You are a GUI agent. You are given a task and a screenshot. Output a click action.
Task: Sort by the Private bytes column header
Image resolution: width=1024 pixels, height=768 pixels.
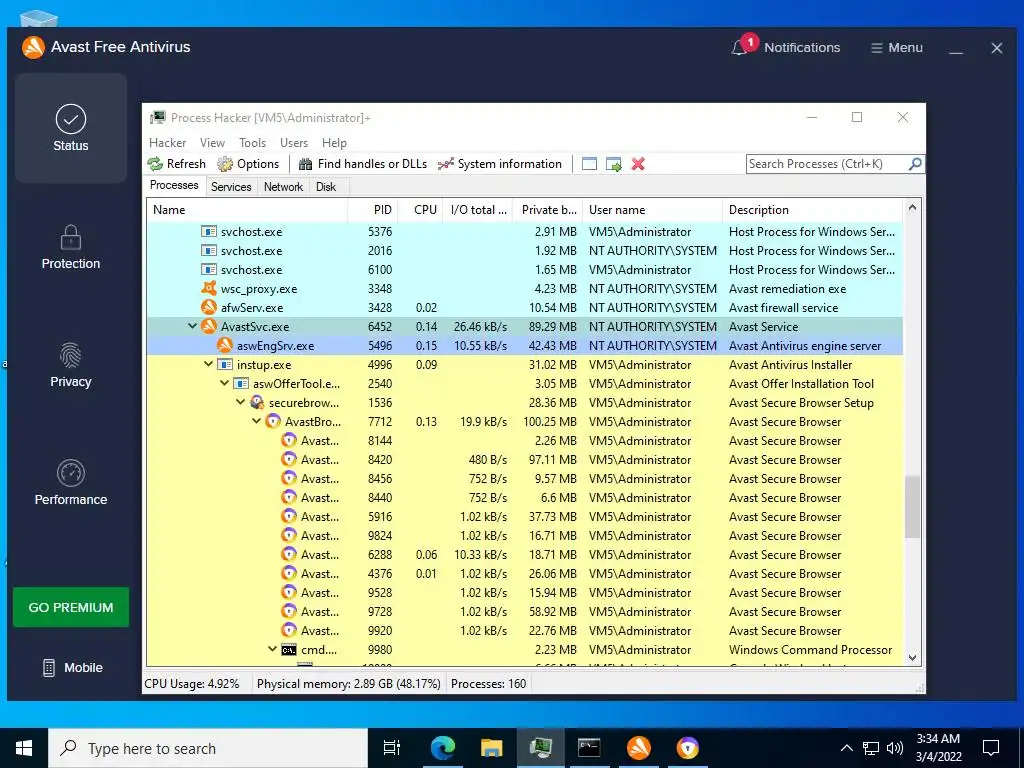[x=547, y=210]
